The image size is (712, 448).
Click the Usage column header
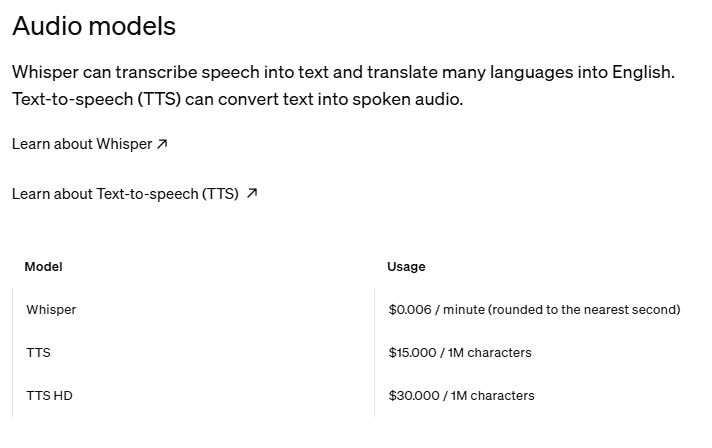406,267
